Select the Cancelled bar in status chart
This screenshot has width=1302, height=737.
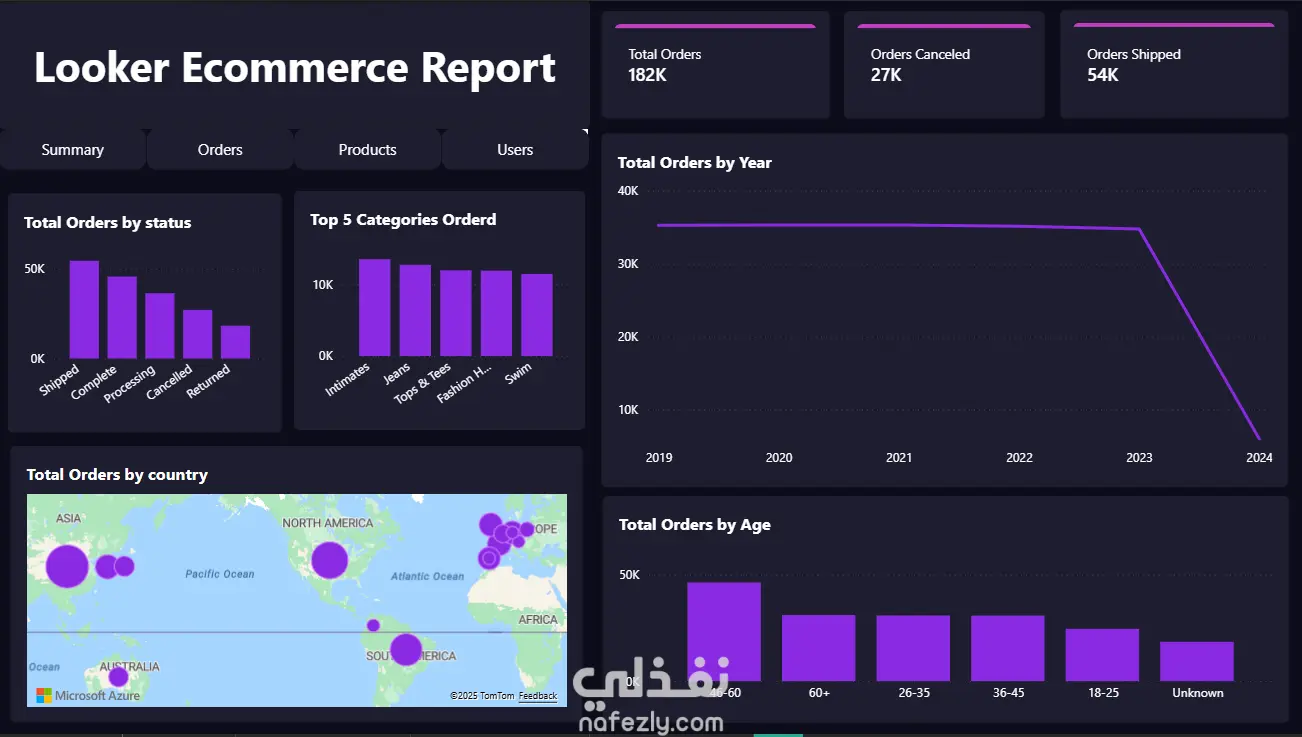point(198,334)
